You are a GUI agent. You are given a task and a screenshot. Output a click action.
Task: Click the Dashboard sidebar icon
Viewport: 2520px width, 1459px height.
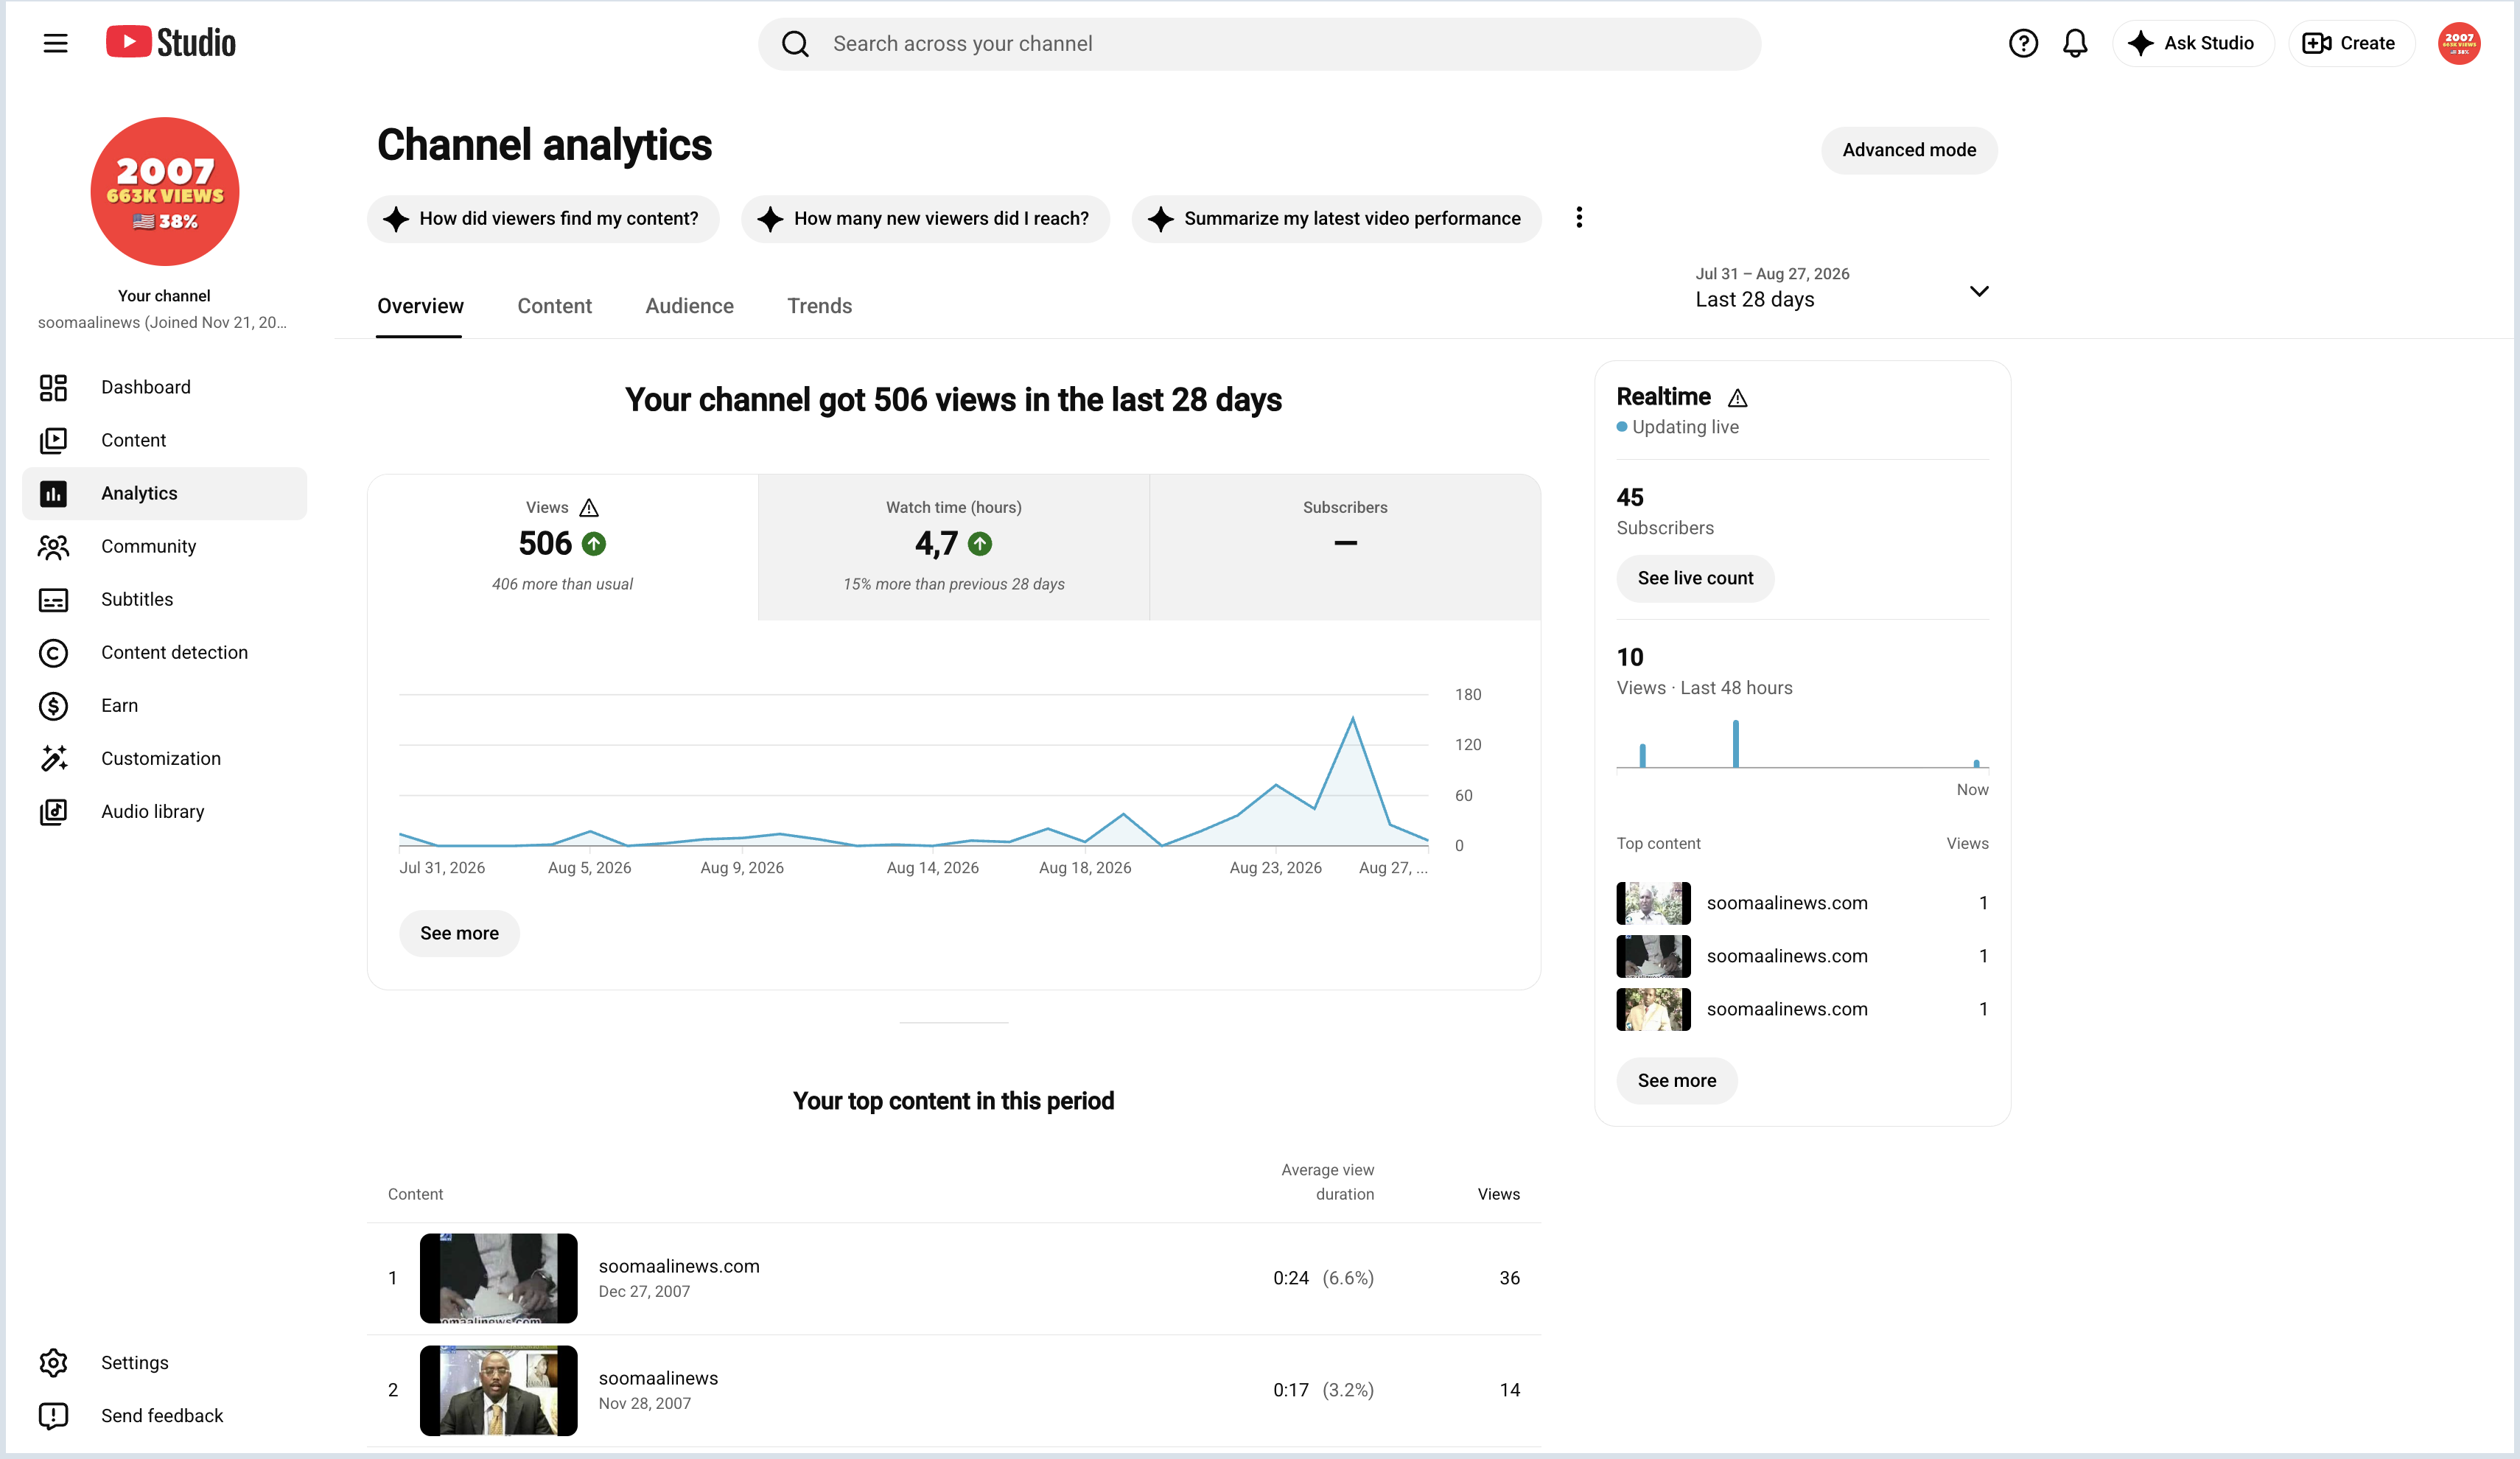(53, 387)
